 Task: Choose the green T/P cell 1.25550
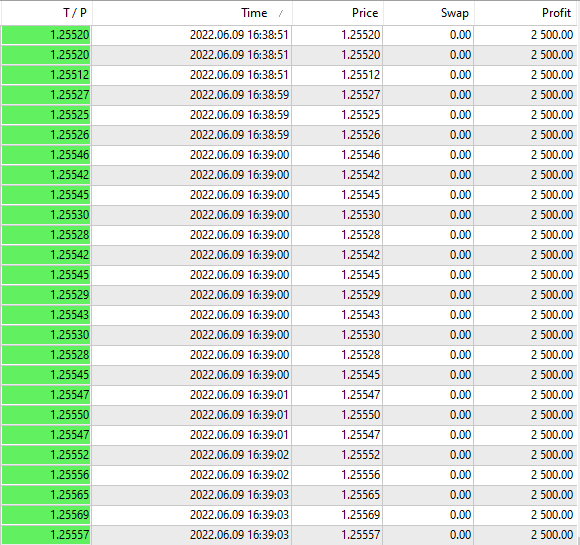point(46,415)
